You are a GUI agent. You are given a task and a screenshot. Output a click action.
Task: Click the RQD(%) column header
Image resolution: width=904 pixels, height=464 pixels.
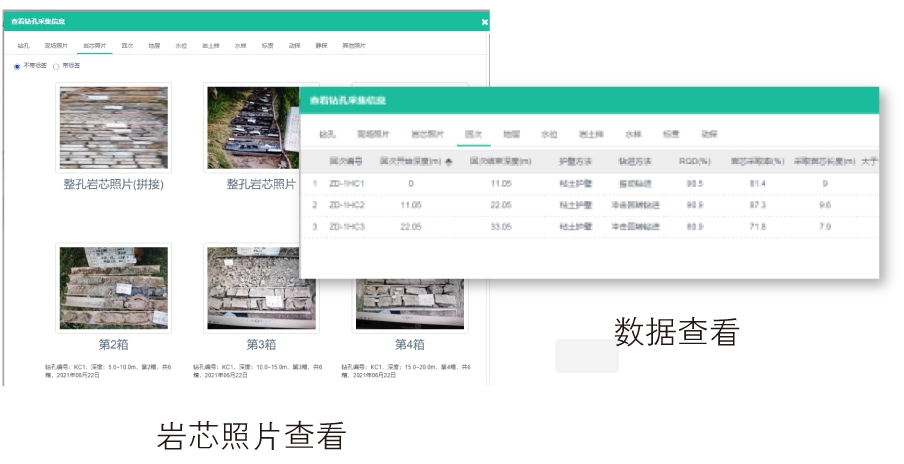pos(695,161)
